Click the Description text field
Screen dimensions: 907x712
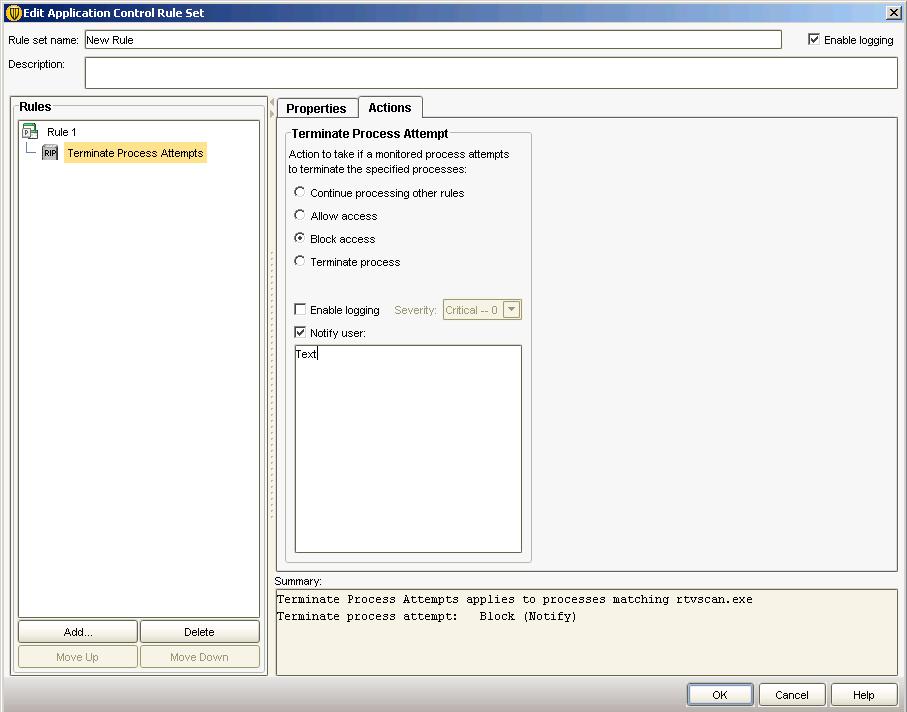(491, 73)
